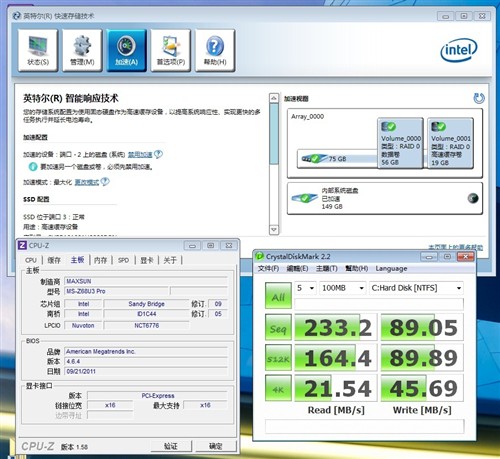Viewport: 500px width, 459px height.
Task: Click the Seq write result 89.05
Action: point(422,327)
